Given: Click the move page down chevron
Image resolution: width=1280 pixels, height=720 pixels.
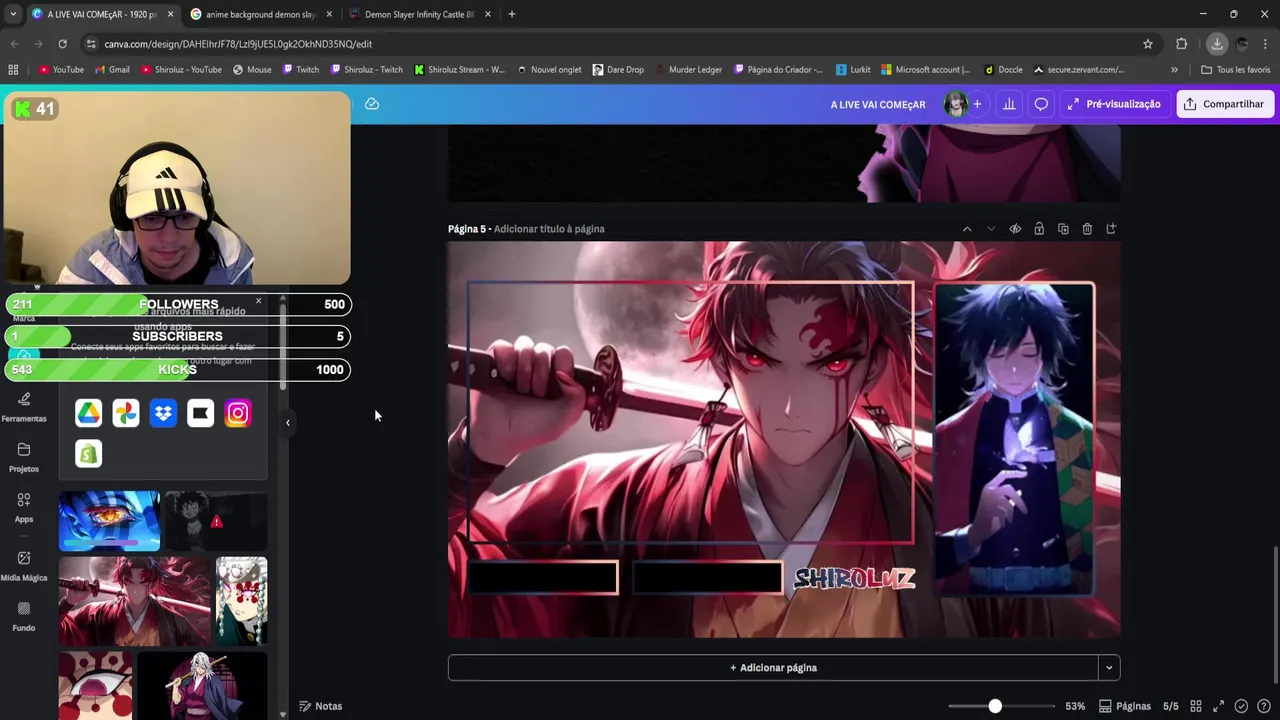Looking at the screenshot, I should [991, 229].
